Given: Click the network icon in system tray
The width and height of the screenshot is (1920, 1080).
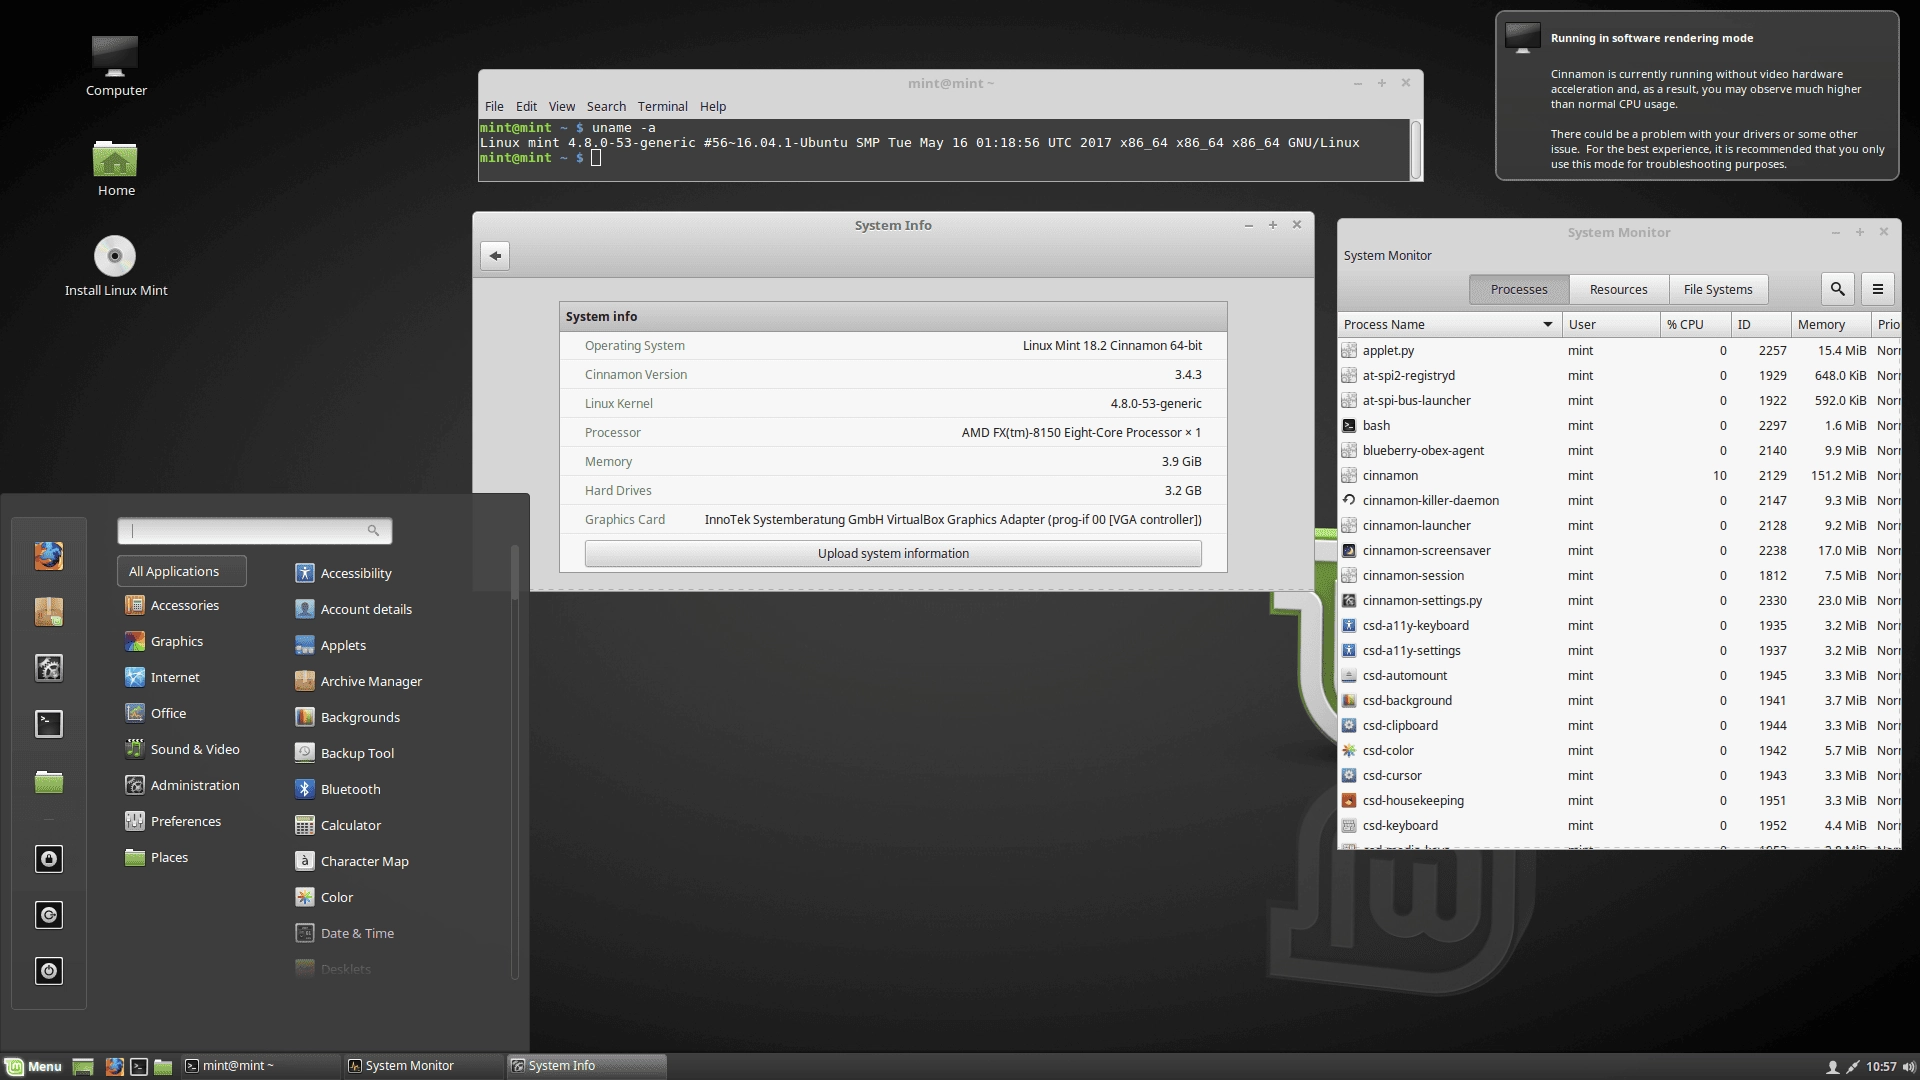Looking at the screenshot, I should (x=1852, y=1067).
